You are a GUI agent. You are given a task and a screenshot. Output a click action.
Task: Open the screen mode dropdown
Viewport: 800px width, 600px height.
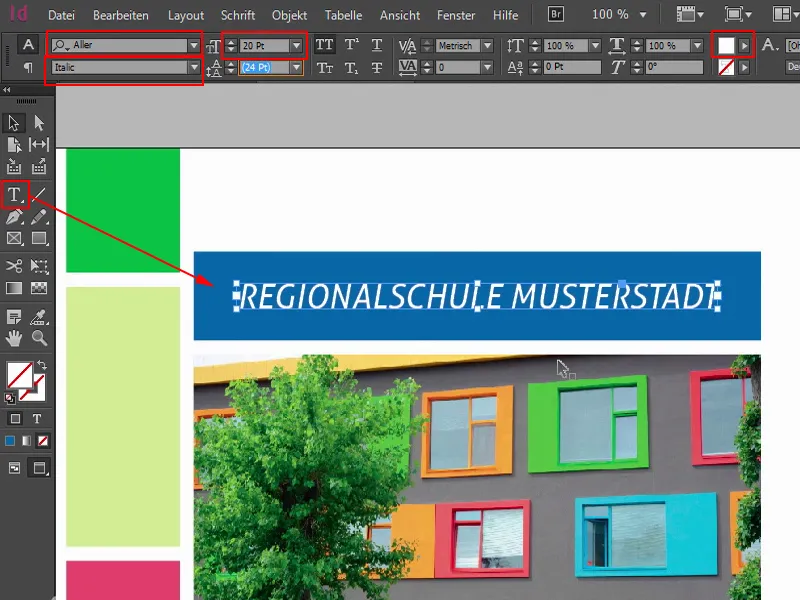pyautogui.click(x=737, y=14)
